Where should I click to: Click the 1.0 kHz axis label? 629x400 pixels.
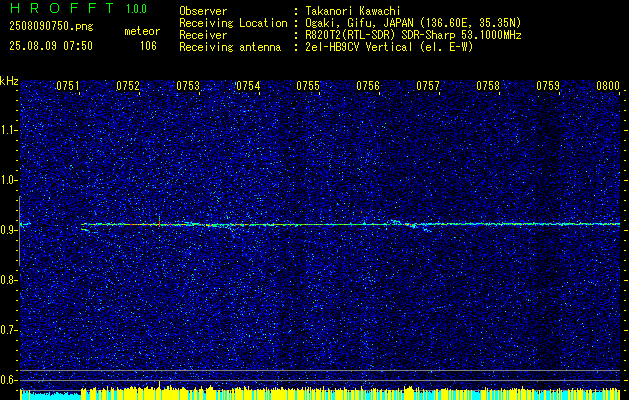tap(8, 180)
